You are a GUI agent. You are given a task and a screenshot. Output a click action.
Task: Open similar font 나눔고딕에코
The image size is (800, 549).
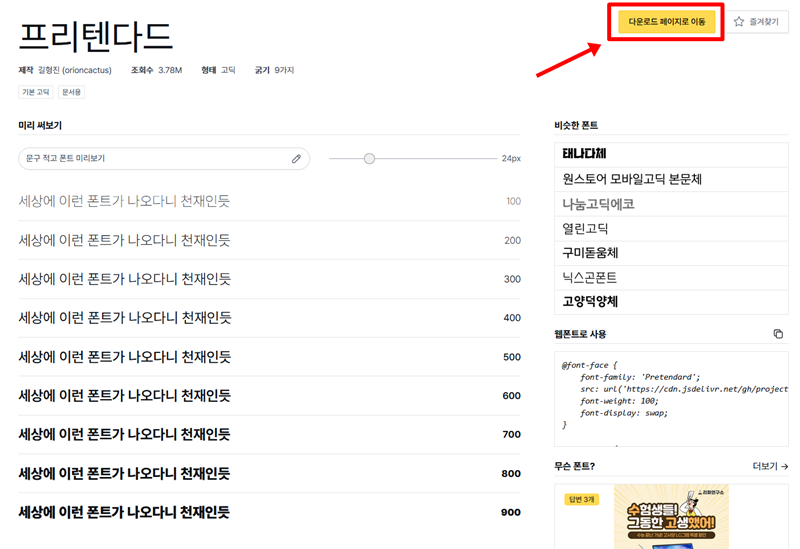(671, 204)
